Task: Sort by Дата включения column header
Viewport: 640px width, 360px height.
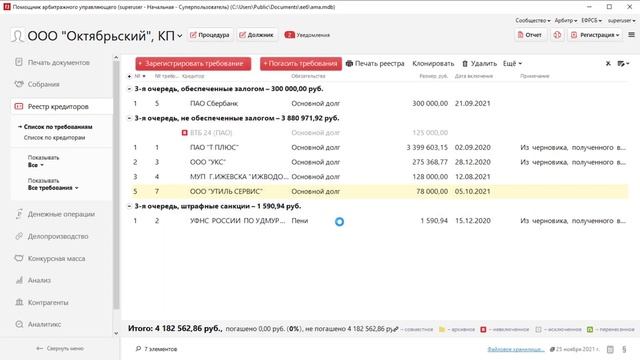Action: coord(474,76)
